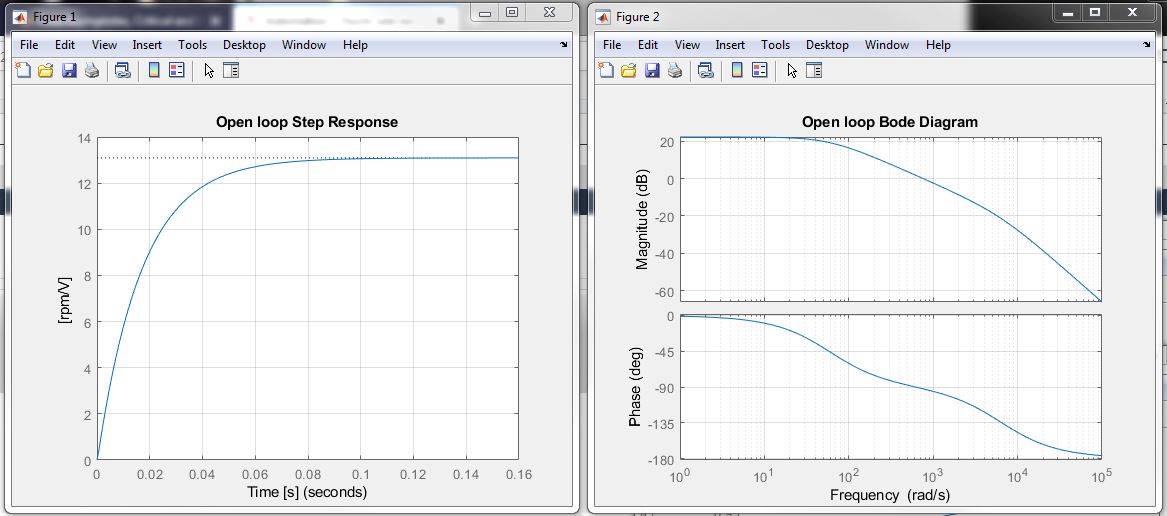Screen dimensions: 1167x516
Task: Open the Help menu in Figure 1
Action: tap(355, 45)
